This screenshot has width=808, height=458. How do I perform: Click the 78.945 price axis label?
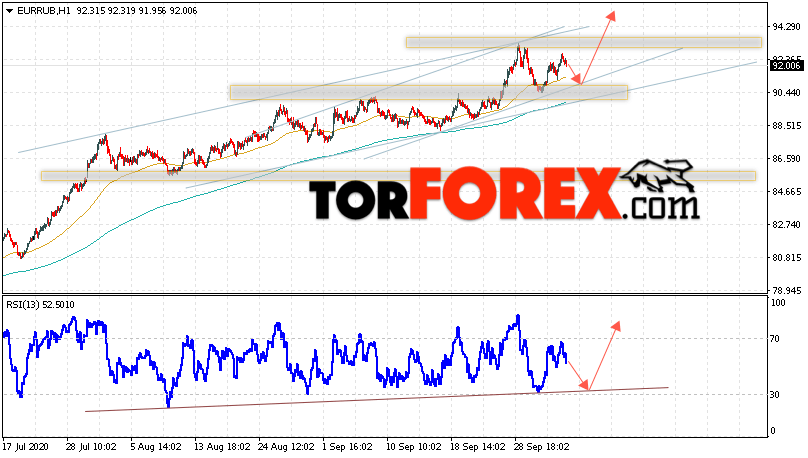click(x=786, y=290)
